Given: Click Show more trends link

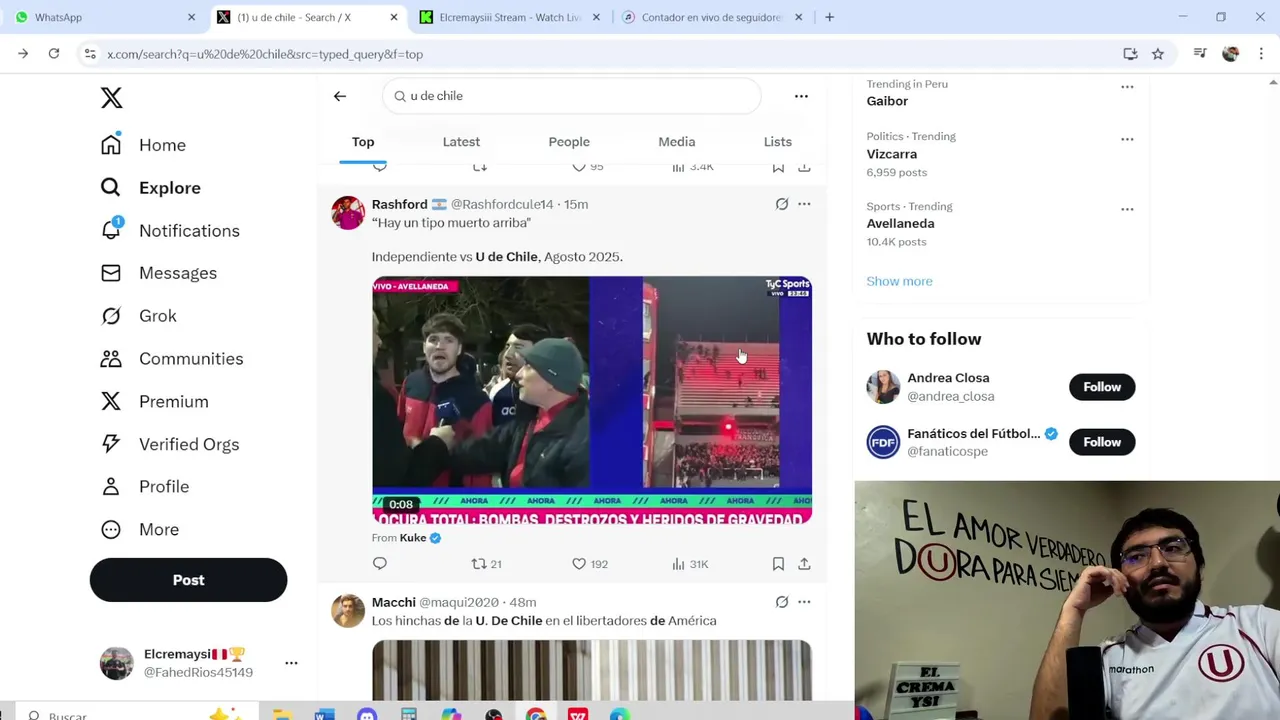Looking at the screenshot, I should pos(899,281).
